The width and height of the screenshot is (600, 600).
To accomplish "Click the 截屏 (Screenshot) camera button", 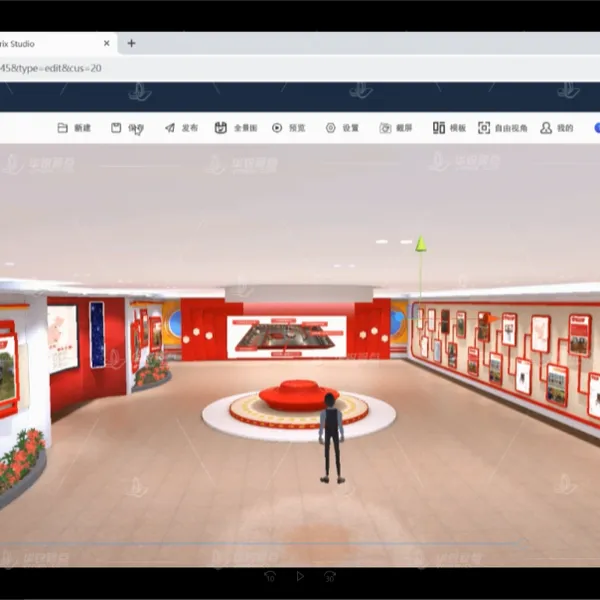I will pos(396,128).
